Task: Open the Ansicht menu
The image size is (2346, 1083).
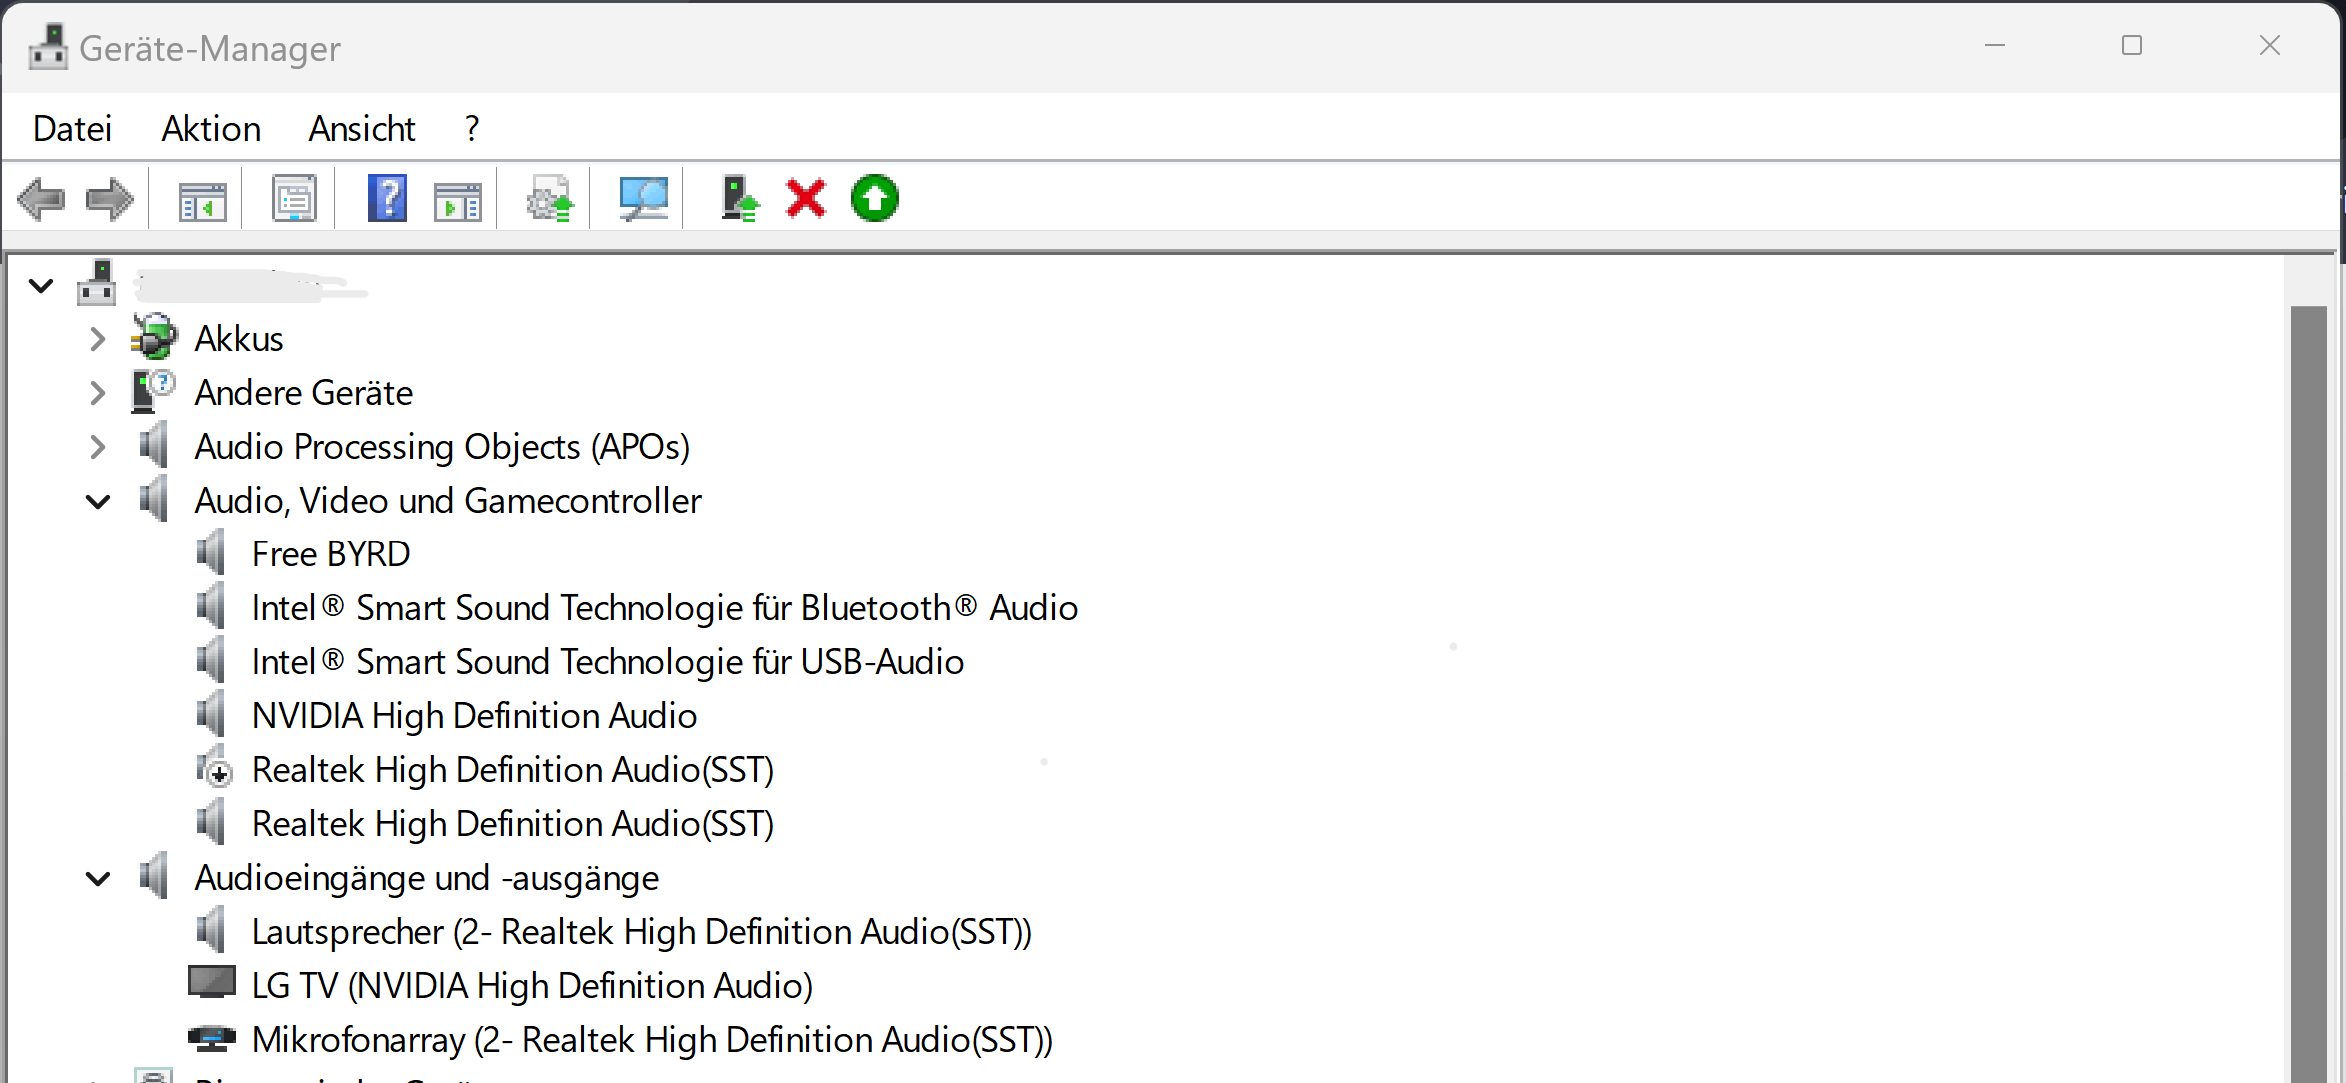Action: pyautogui.click(x=361, y=129)
